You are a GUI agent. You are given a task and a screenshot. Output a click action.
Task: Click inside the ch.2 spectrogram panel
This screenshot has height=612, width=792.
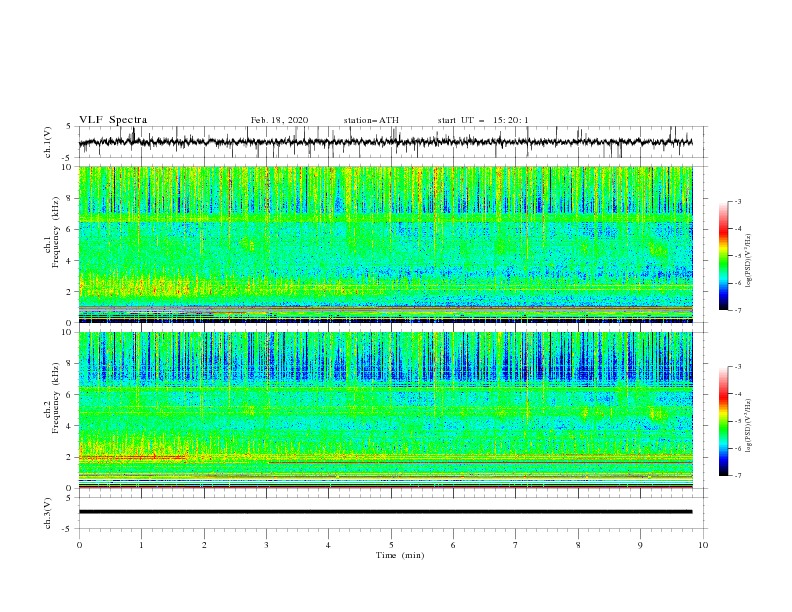click(x=385, y=410)
